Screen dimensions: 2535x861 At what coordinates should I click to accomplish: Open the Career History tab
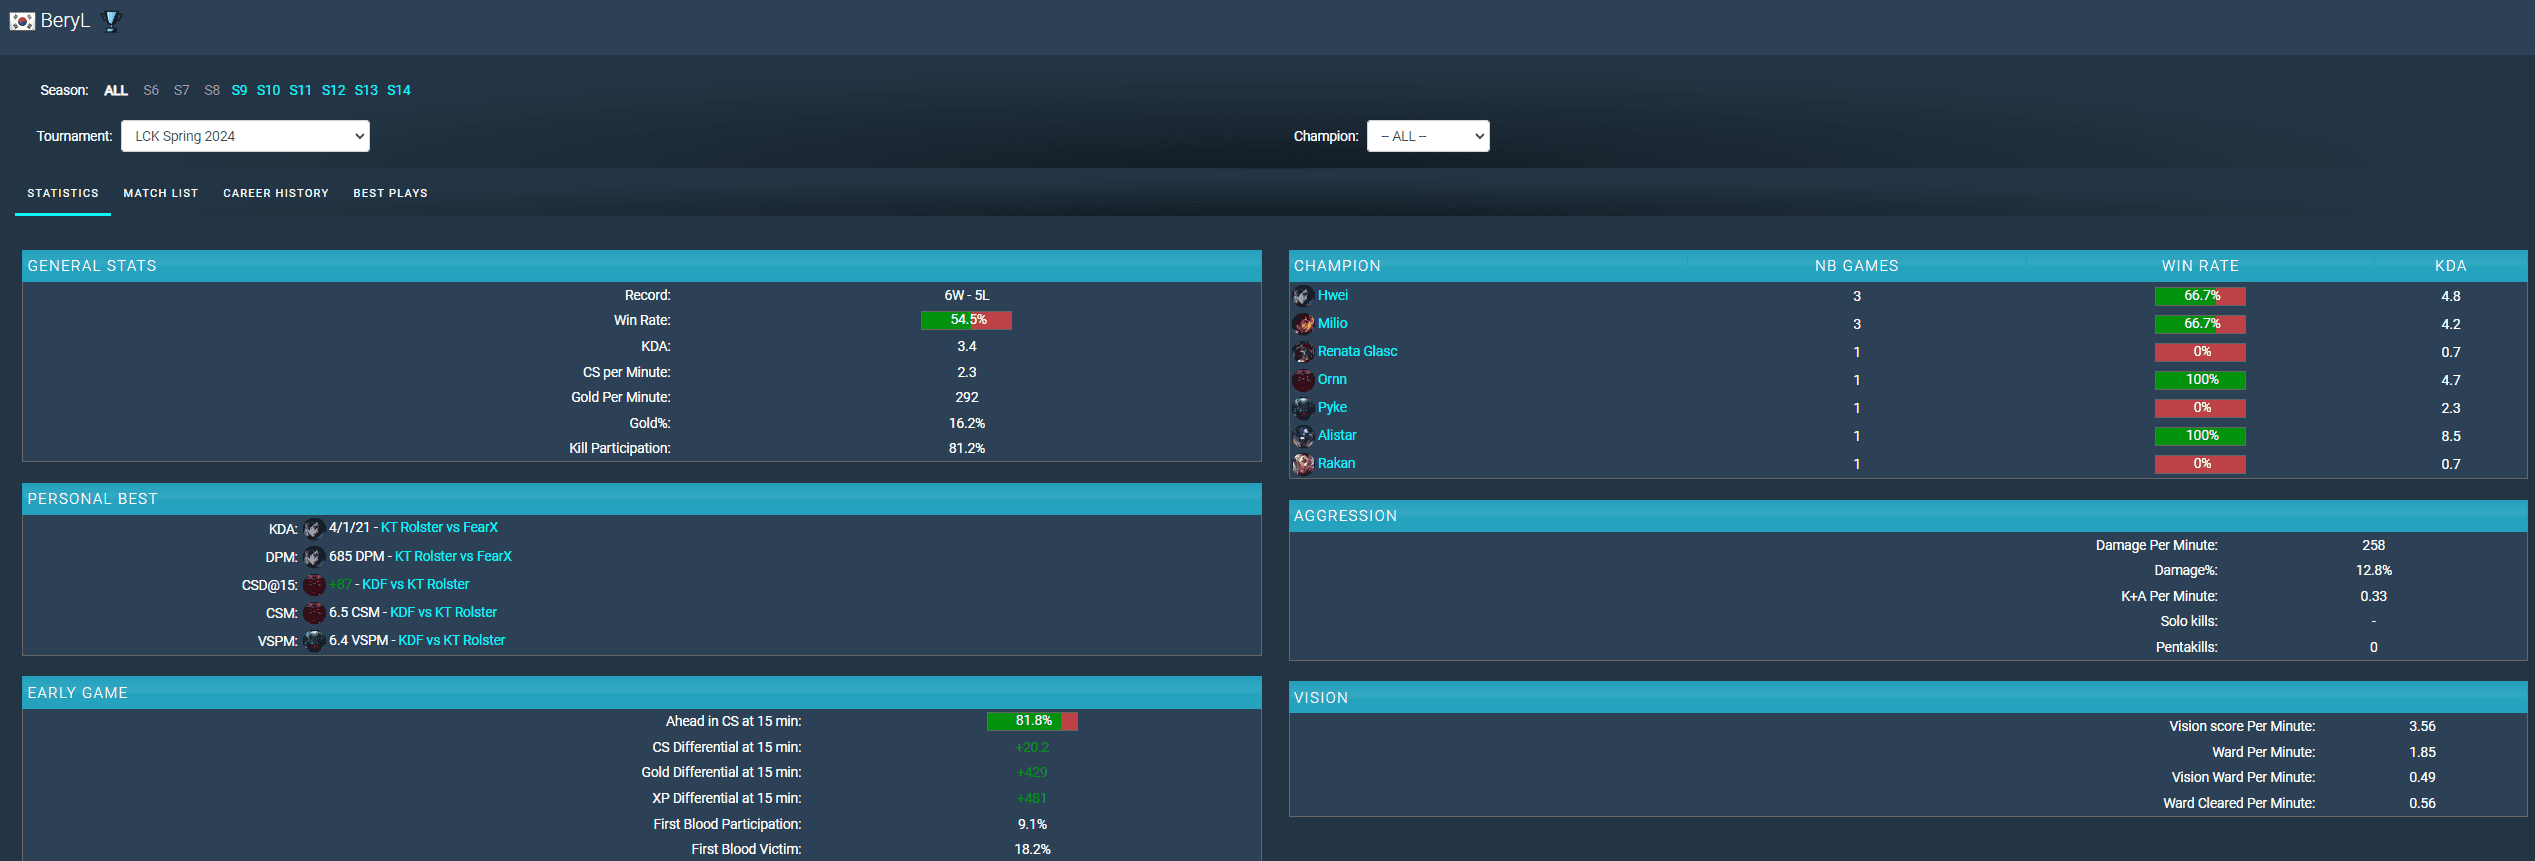[x=276, y=193]
